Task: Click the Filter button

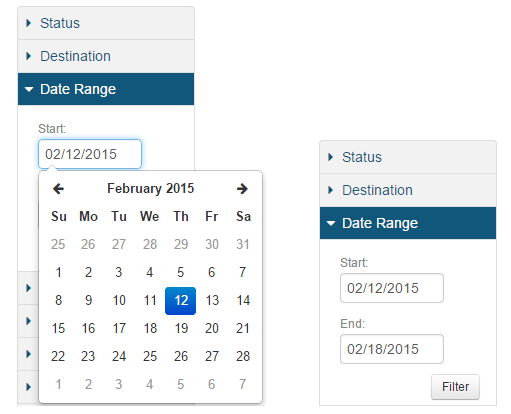Action: point(455,387)
